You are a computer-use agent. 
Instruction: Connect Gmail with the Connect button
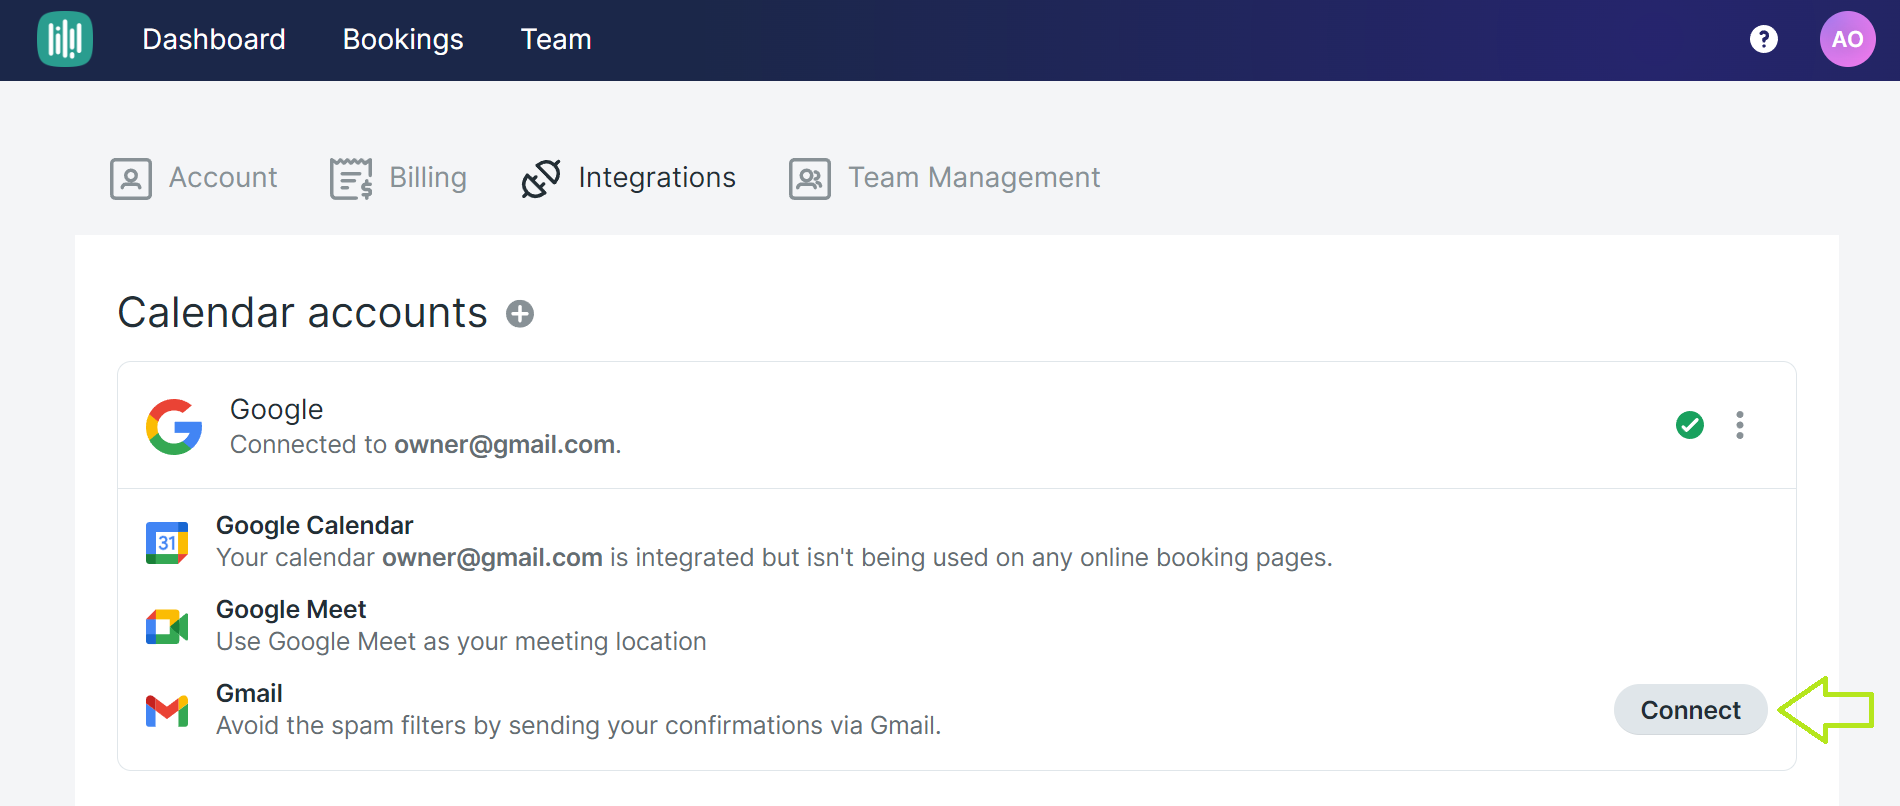click(1690, 710)
